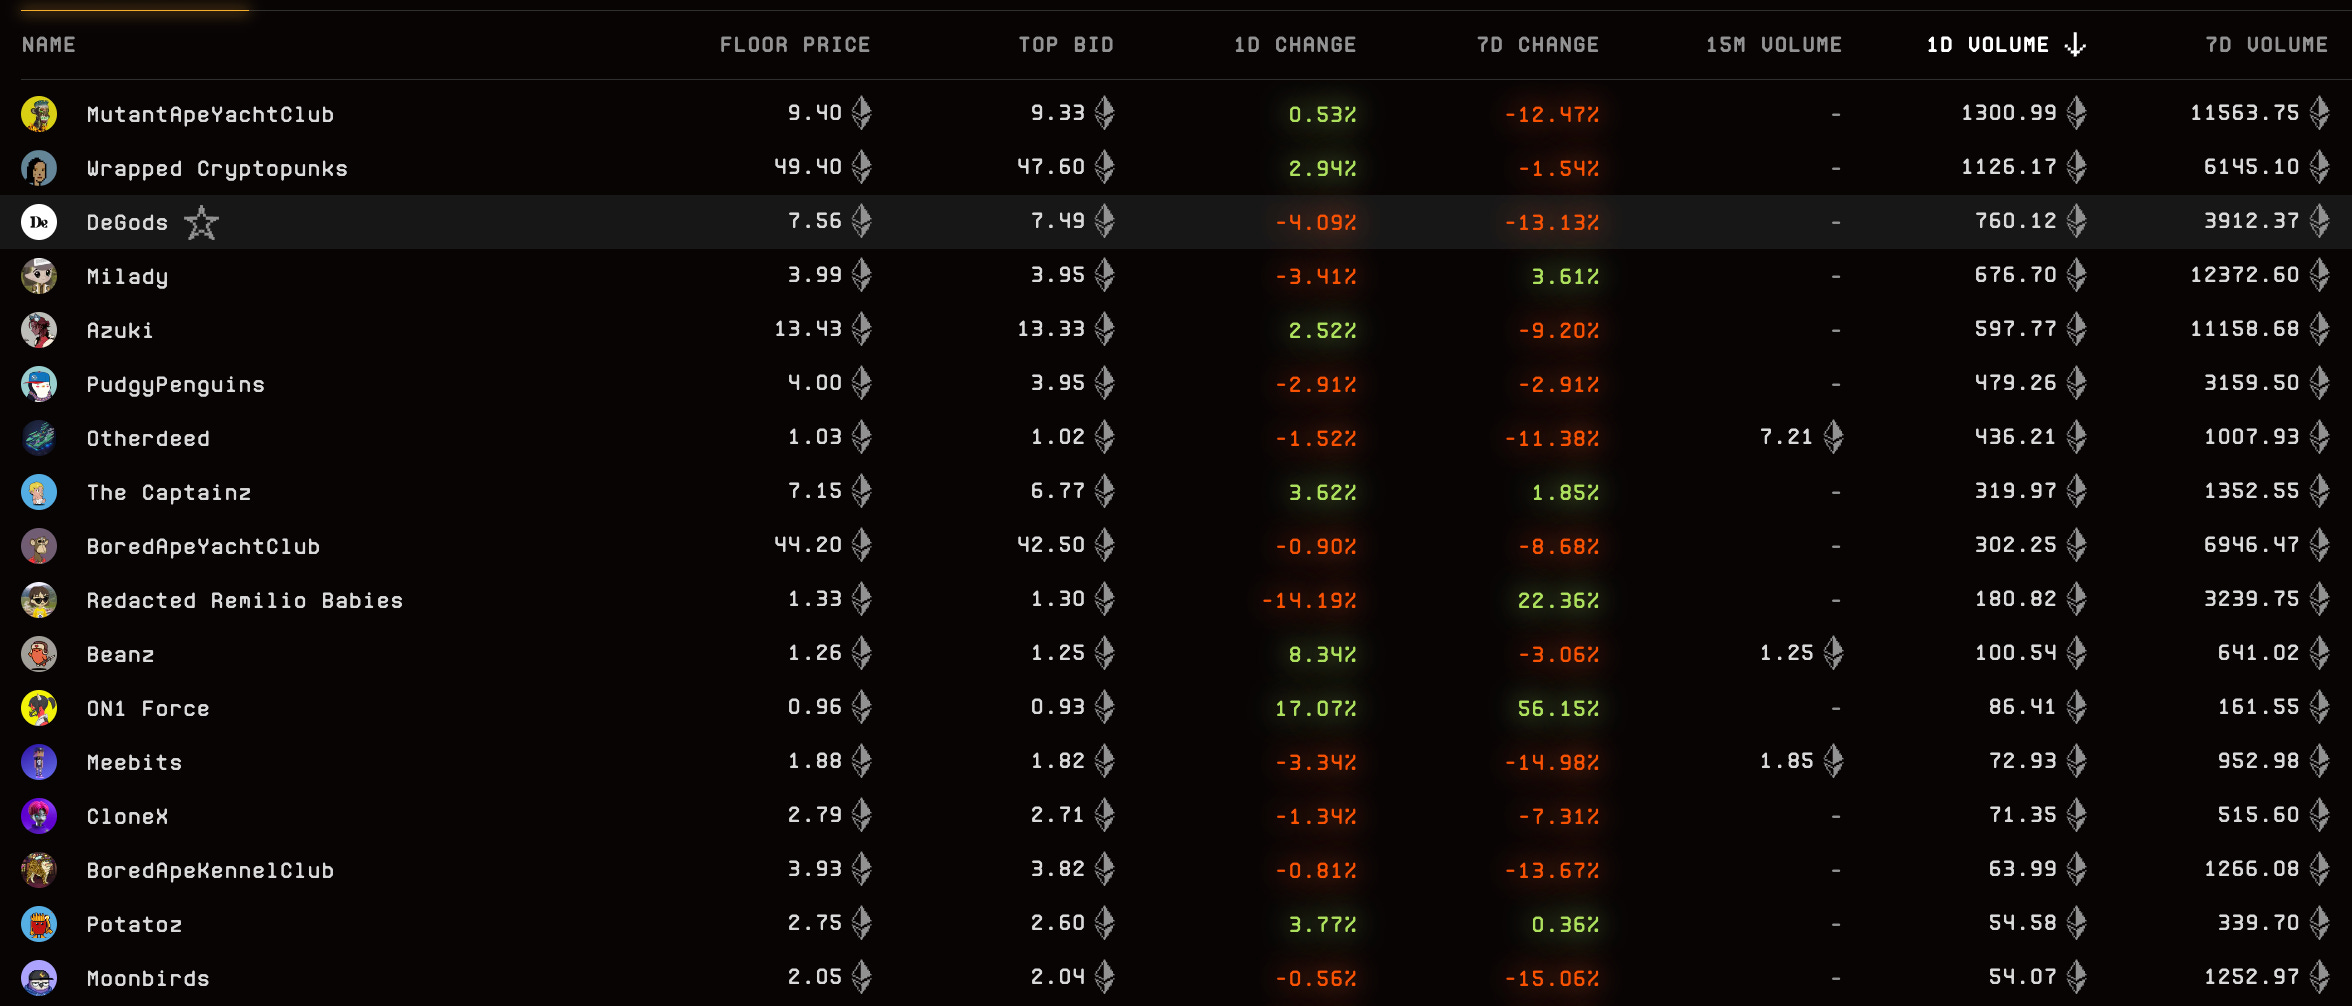The width and height of the screenshot is (2352, 1006).
Task: Click the Potatoz collection avatar
Action: click(39, 924)
